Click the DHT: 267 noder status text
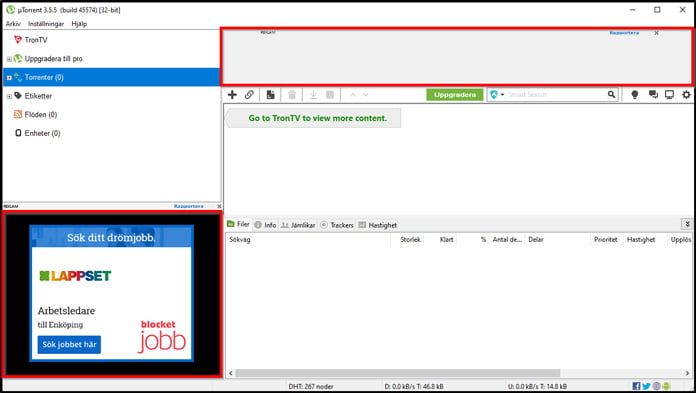Image resolution: width=696 pixels, height=393 pixels. pyautogui.click(x=311, y=386)
